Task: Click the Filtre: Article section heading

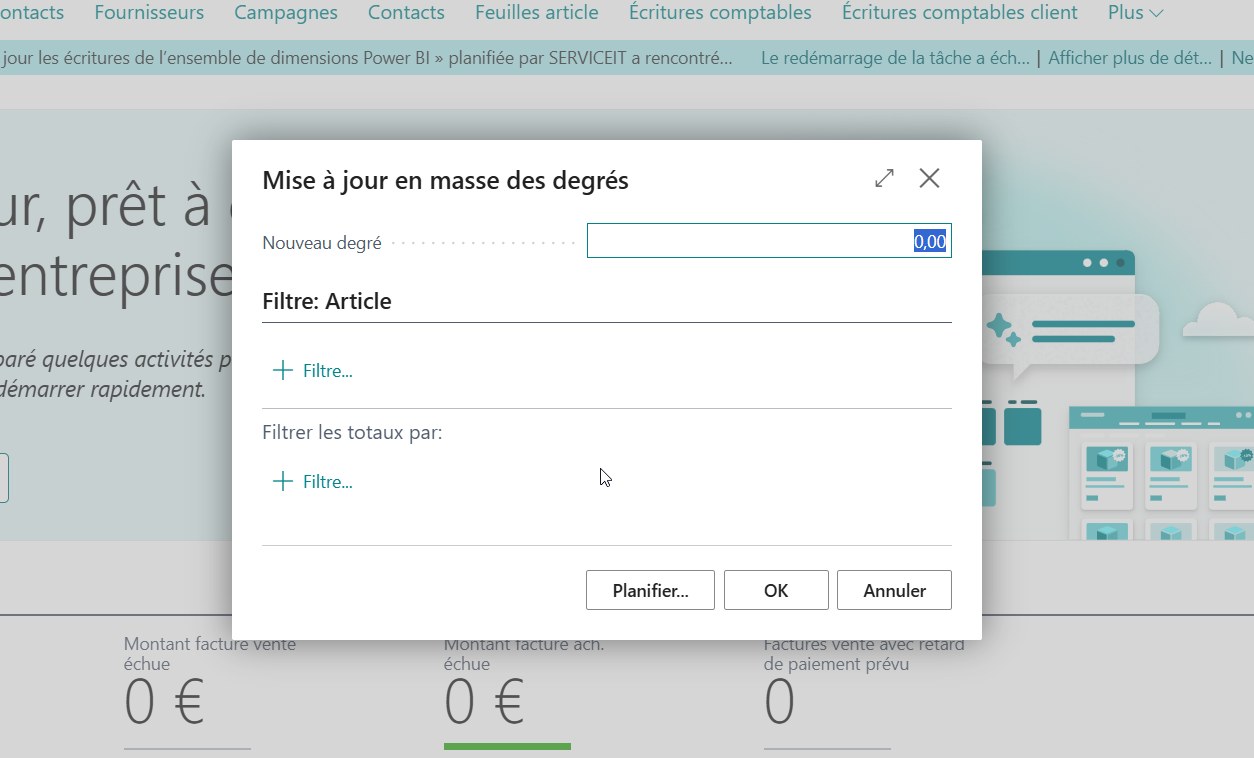Action: (327, 301)
